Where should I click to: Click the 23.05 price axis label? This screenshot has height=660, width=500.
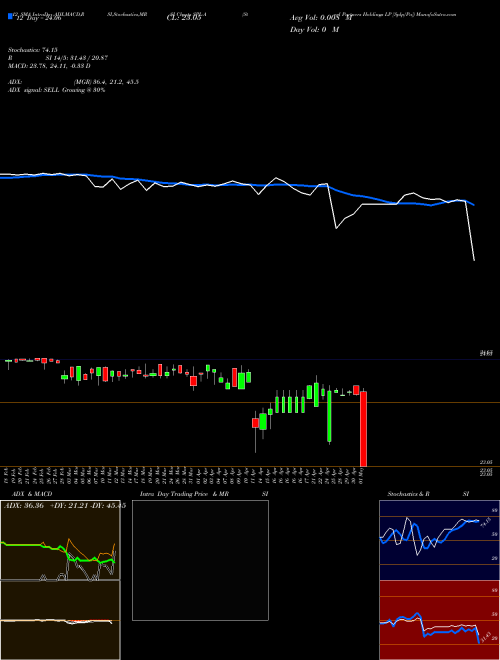pos(486,463)
